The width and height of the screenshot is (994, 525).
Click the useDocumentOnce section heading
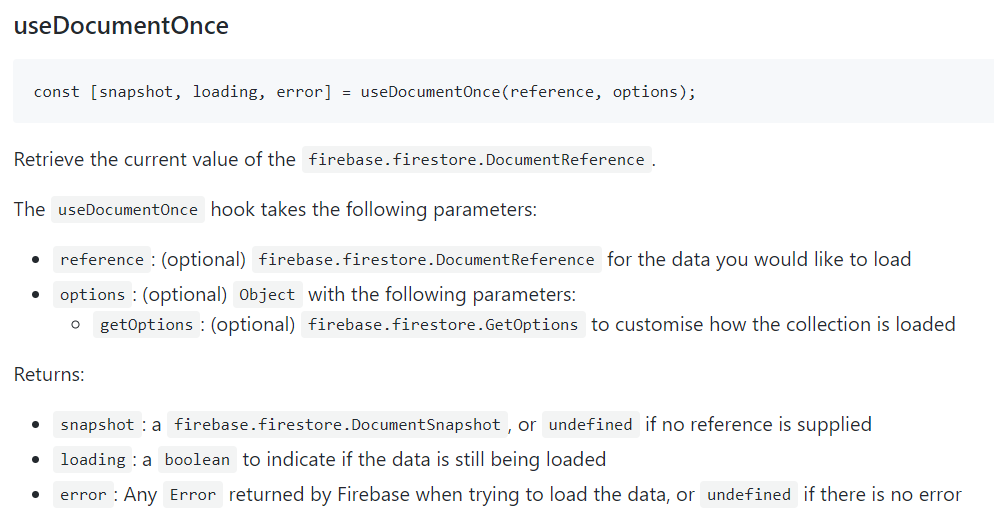pyautogui.click(x=121, y=26)
